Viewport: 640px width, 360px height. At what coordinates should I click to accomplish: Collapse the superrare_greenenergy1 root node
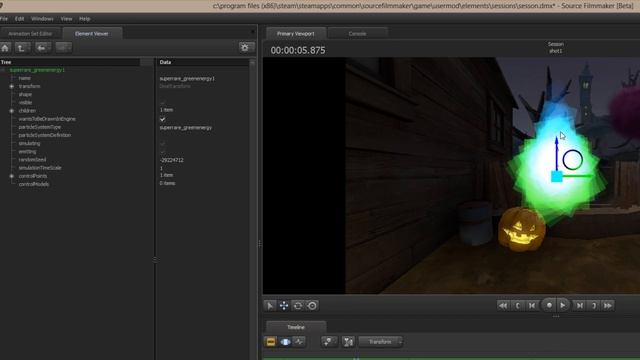pyautogui.click(x=3, y=70)
